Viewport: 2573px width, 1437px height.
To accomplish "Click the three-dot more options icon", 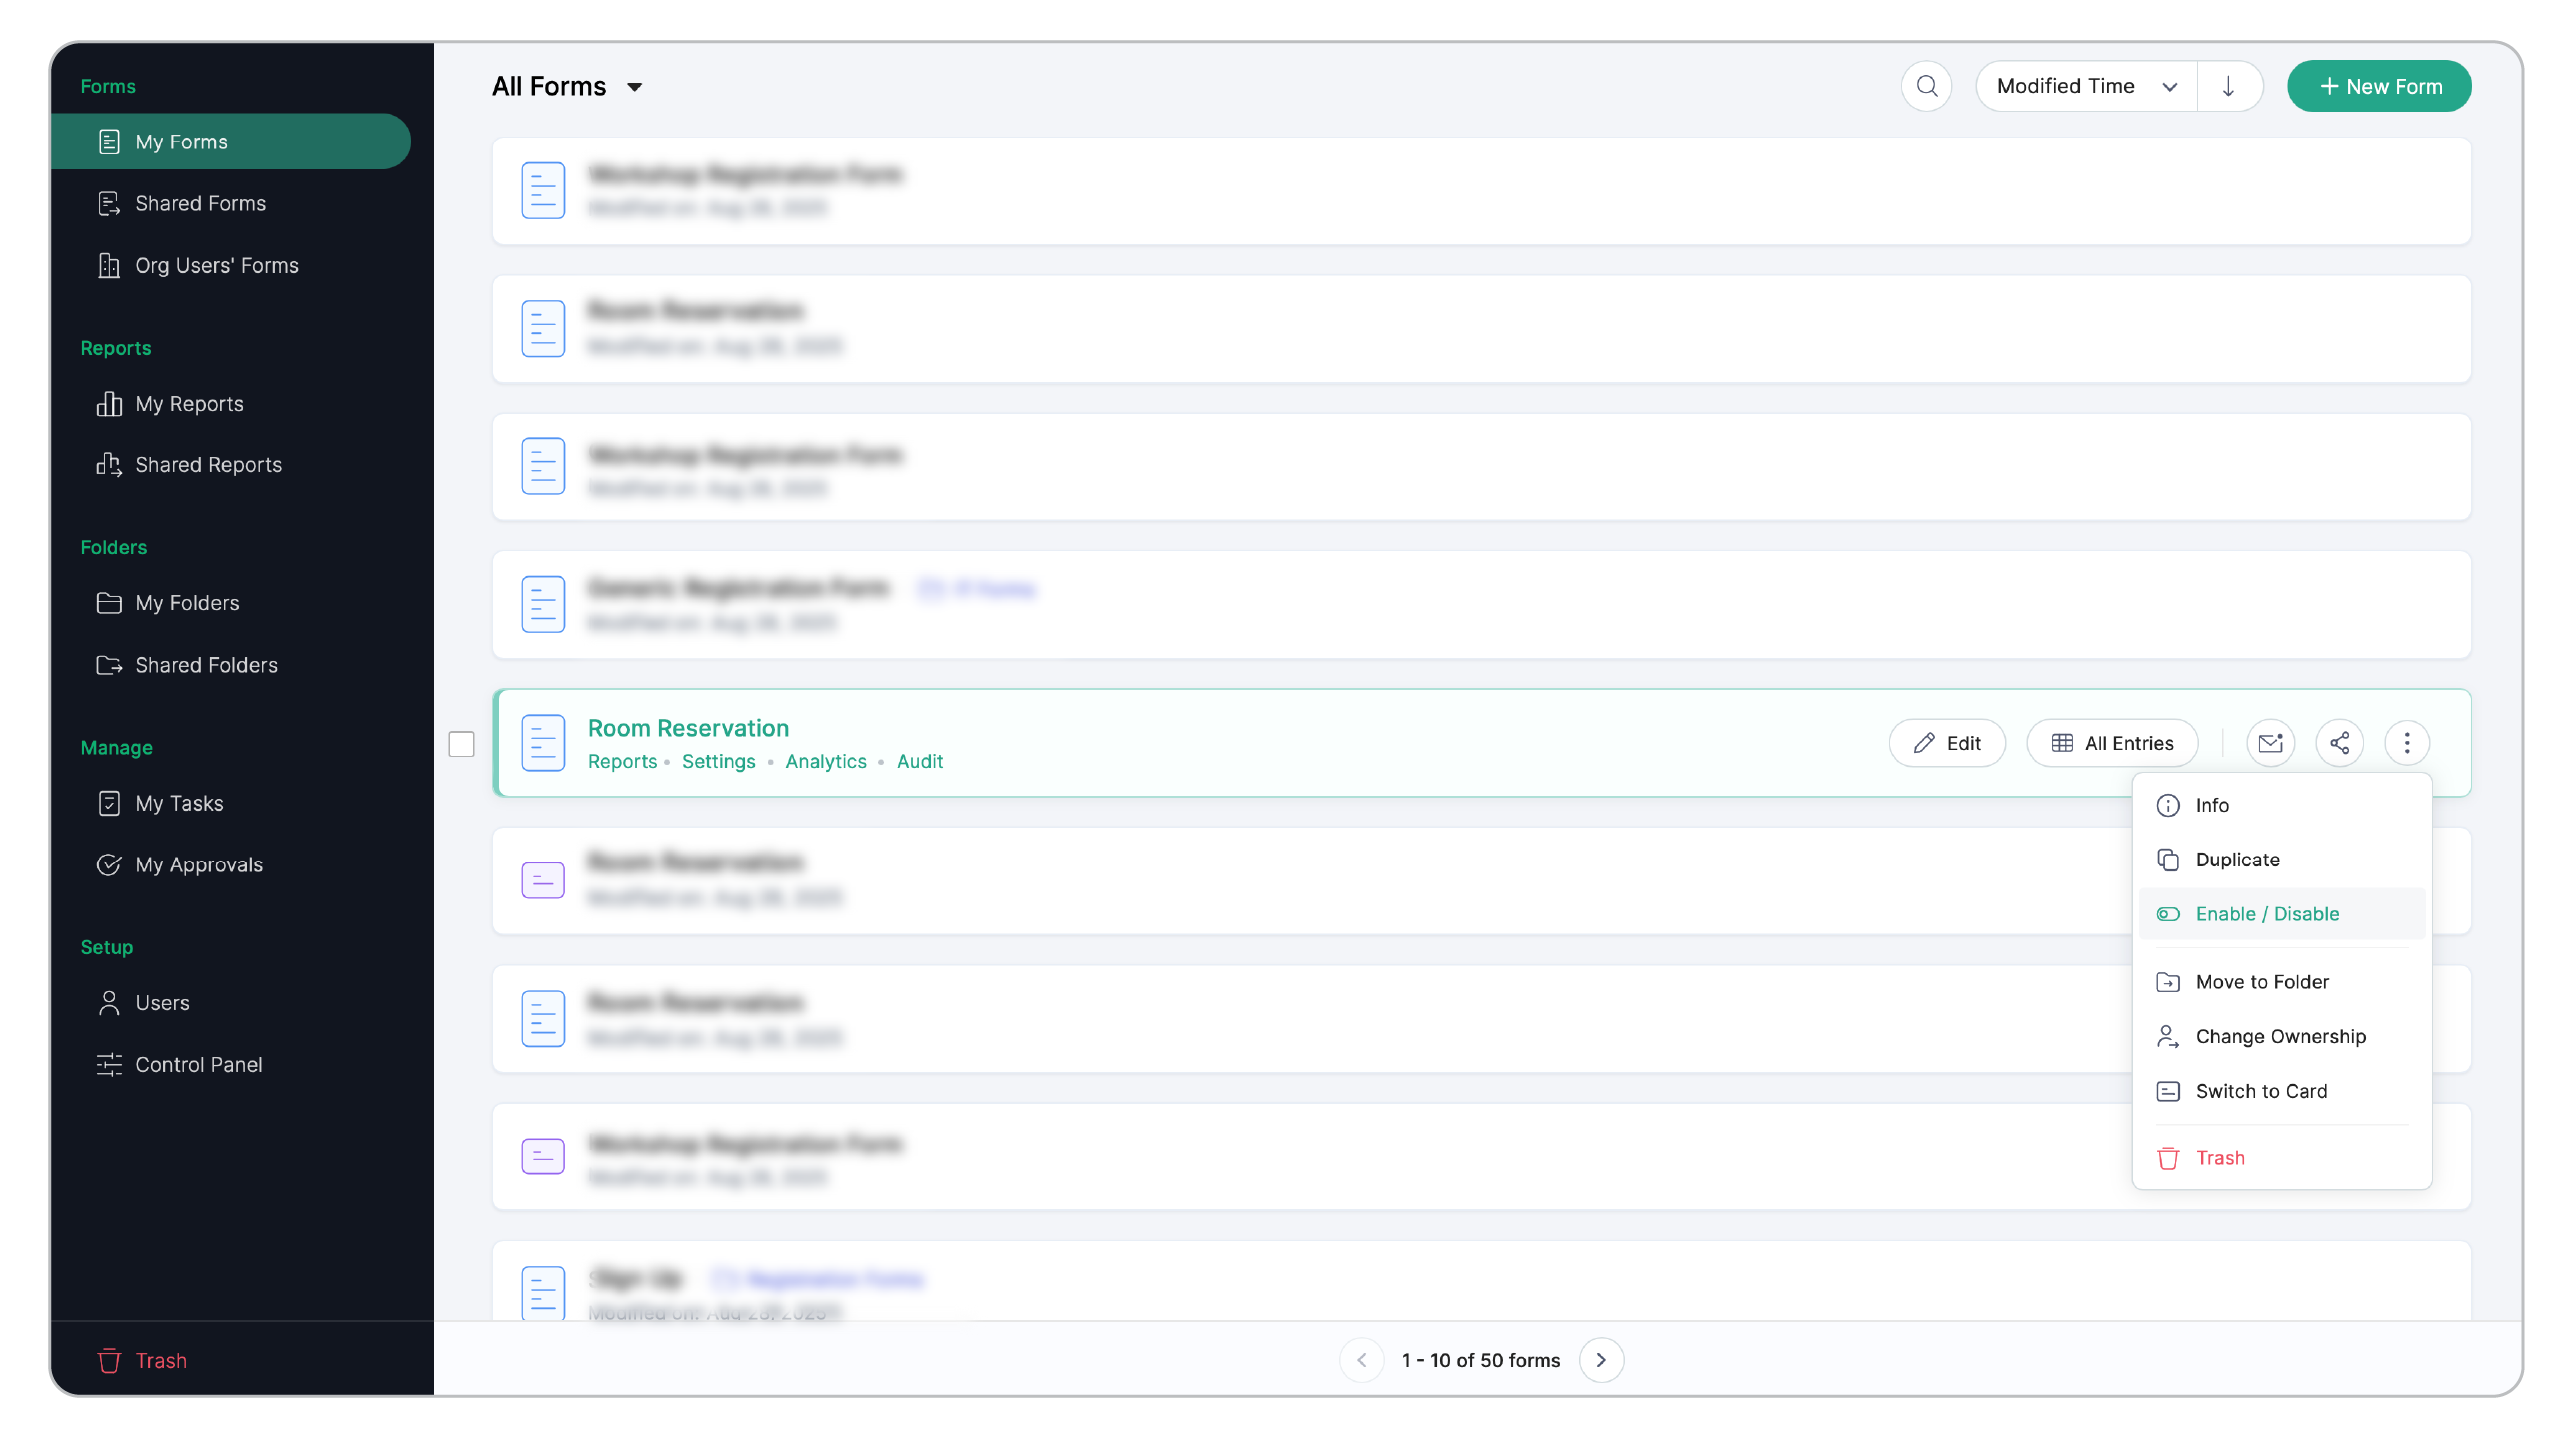I will pyautogui.click(x=2406, y=743).
